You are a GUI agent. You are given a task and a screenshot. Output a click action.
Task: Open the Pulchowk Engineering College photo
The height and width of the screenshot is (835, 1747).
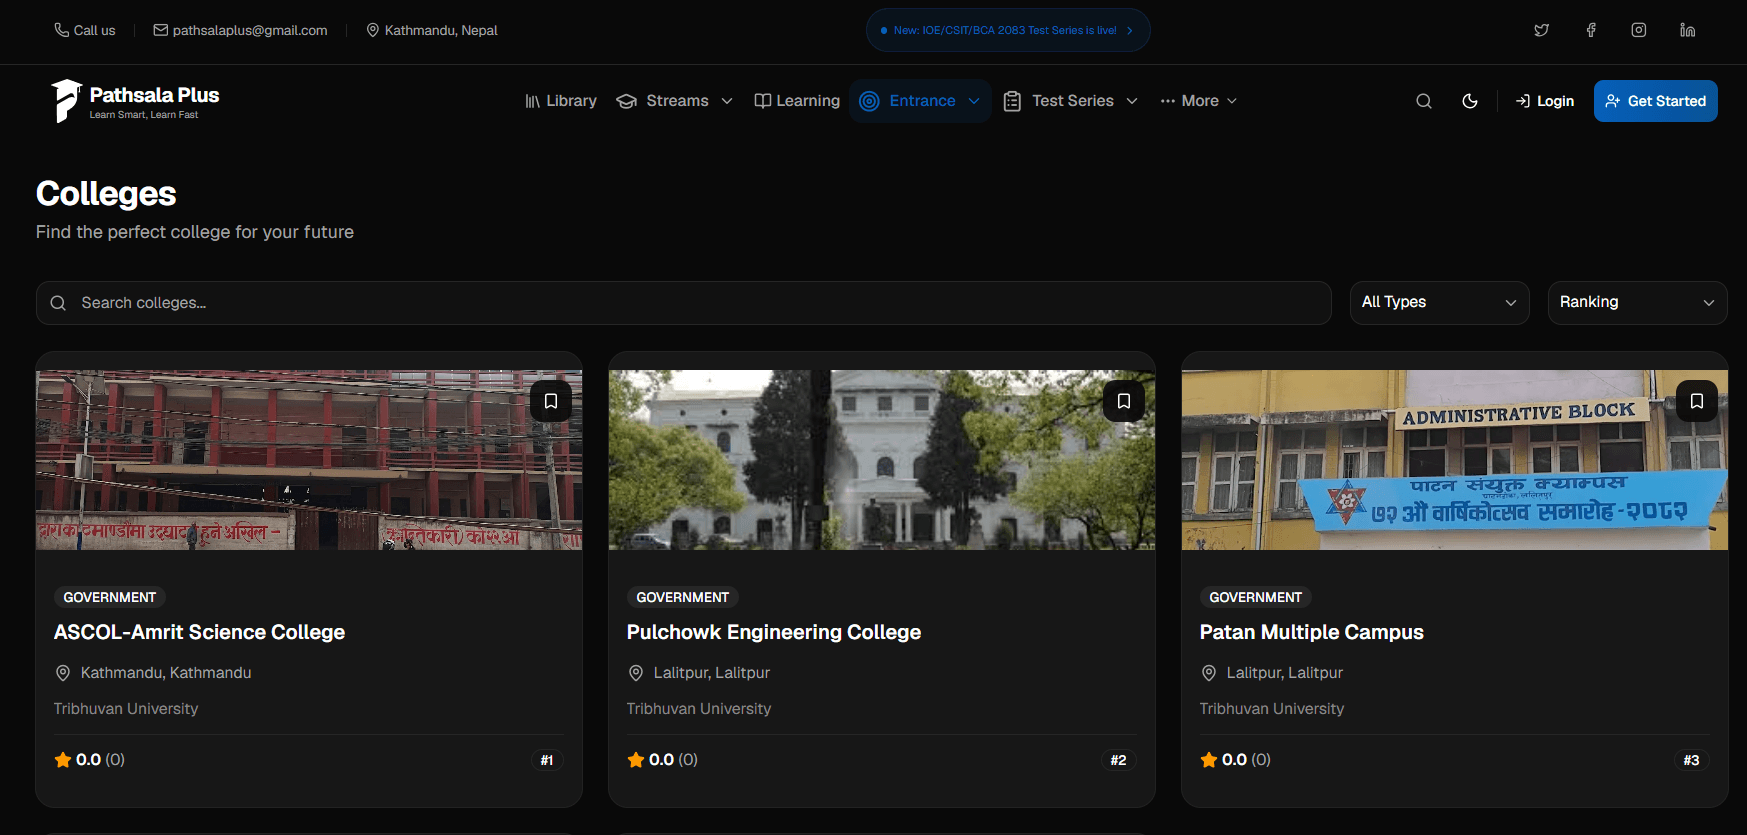click(x=882, y=460)
